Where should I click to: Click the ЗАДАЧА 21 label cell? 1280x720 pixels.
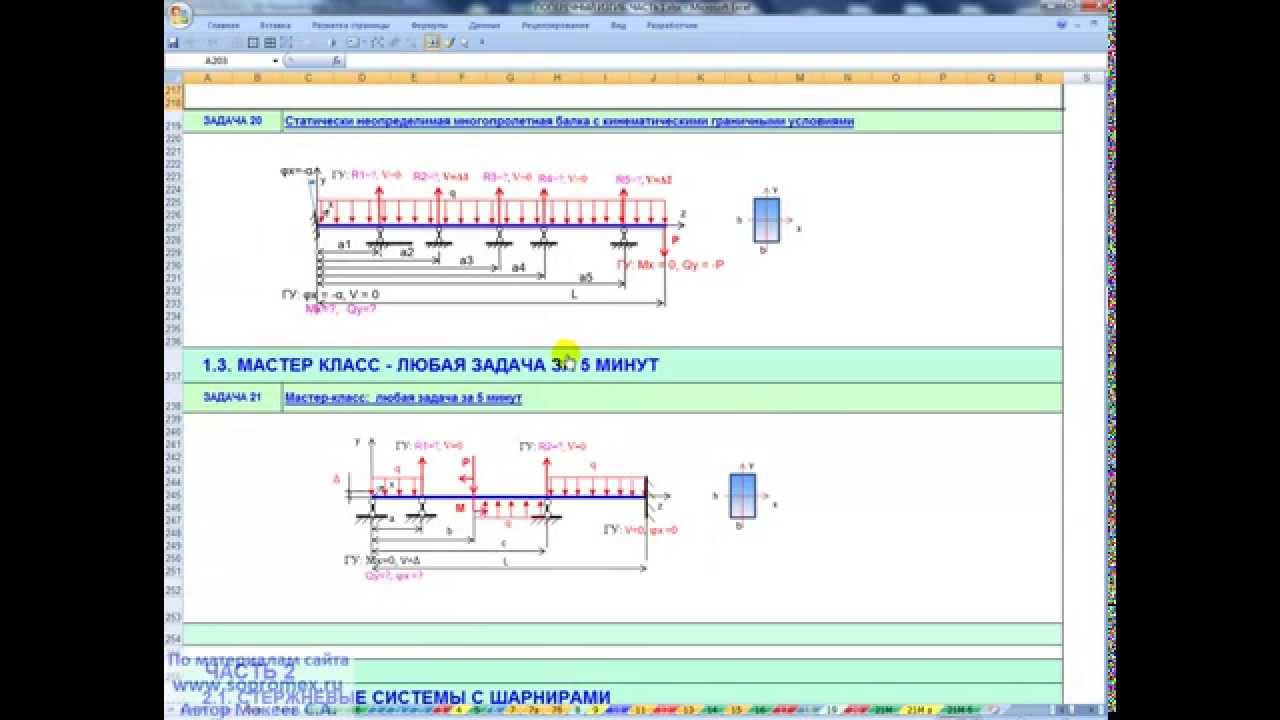232,398
